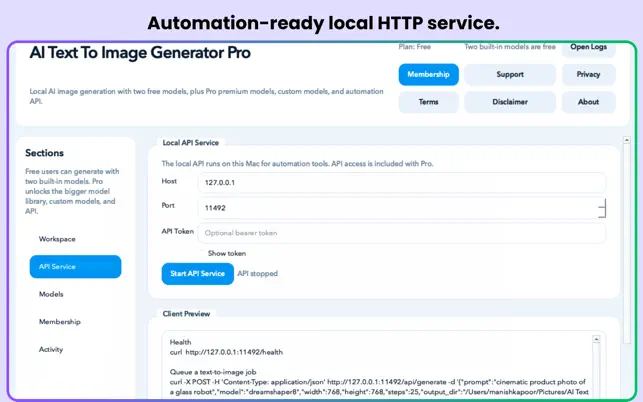Click the 'Local API Service' heading
The width and height of the screenshot is (643, 402).
(191, 143)
